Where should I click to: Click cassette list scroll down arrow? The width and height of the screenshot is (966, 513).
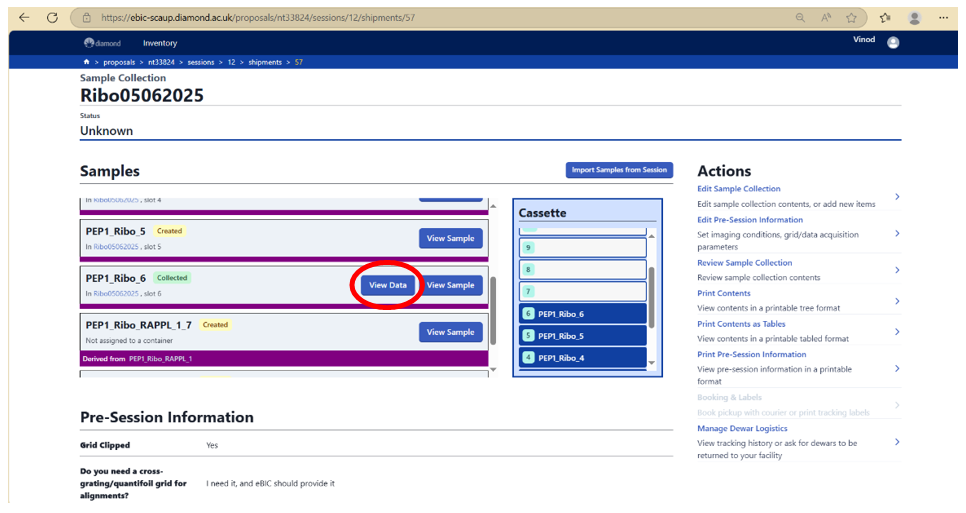coord(651,363)
